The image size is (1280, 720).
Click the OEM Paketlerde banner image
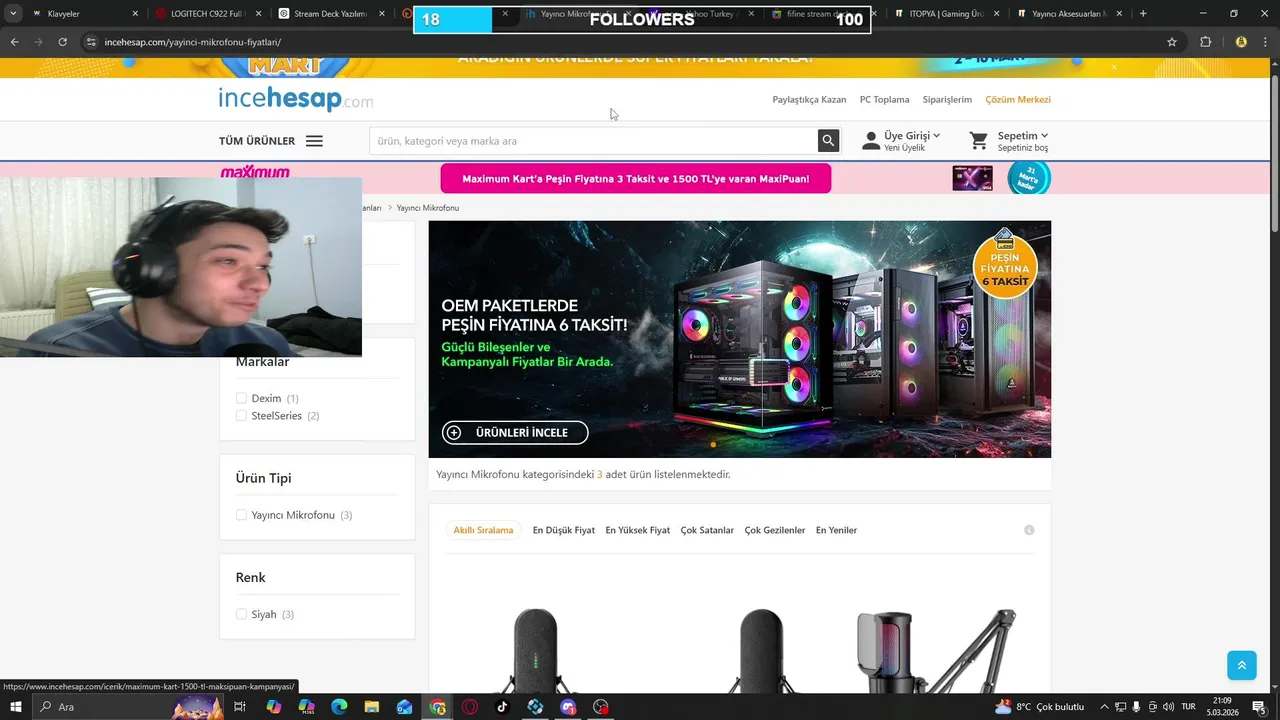(740, 339)
